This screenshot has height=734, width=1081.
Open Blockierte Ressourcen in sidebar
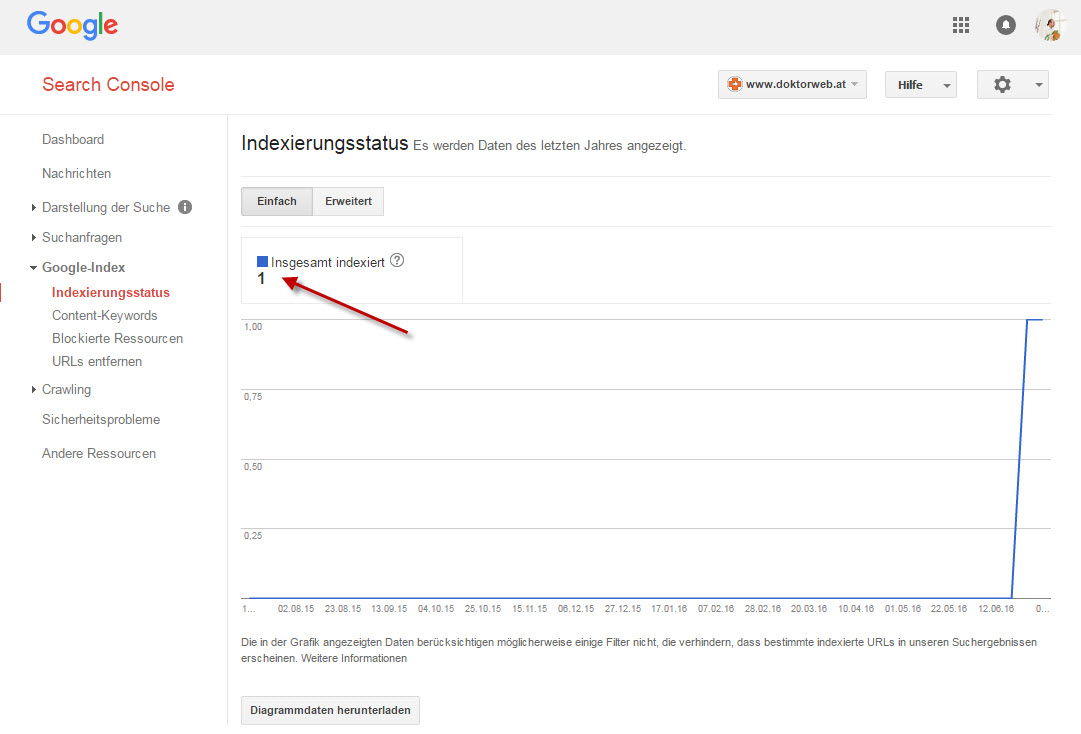coord(118,338)
